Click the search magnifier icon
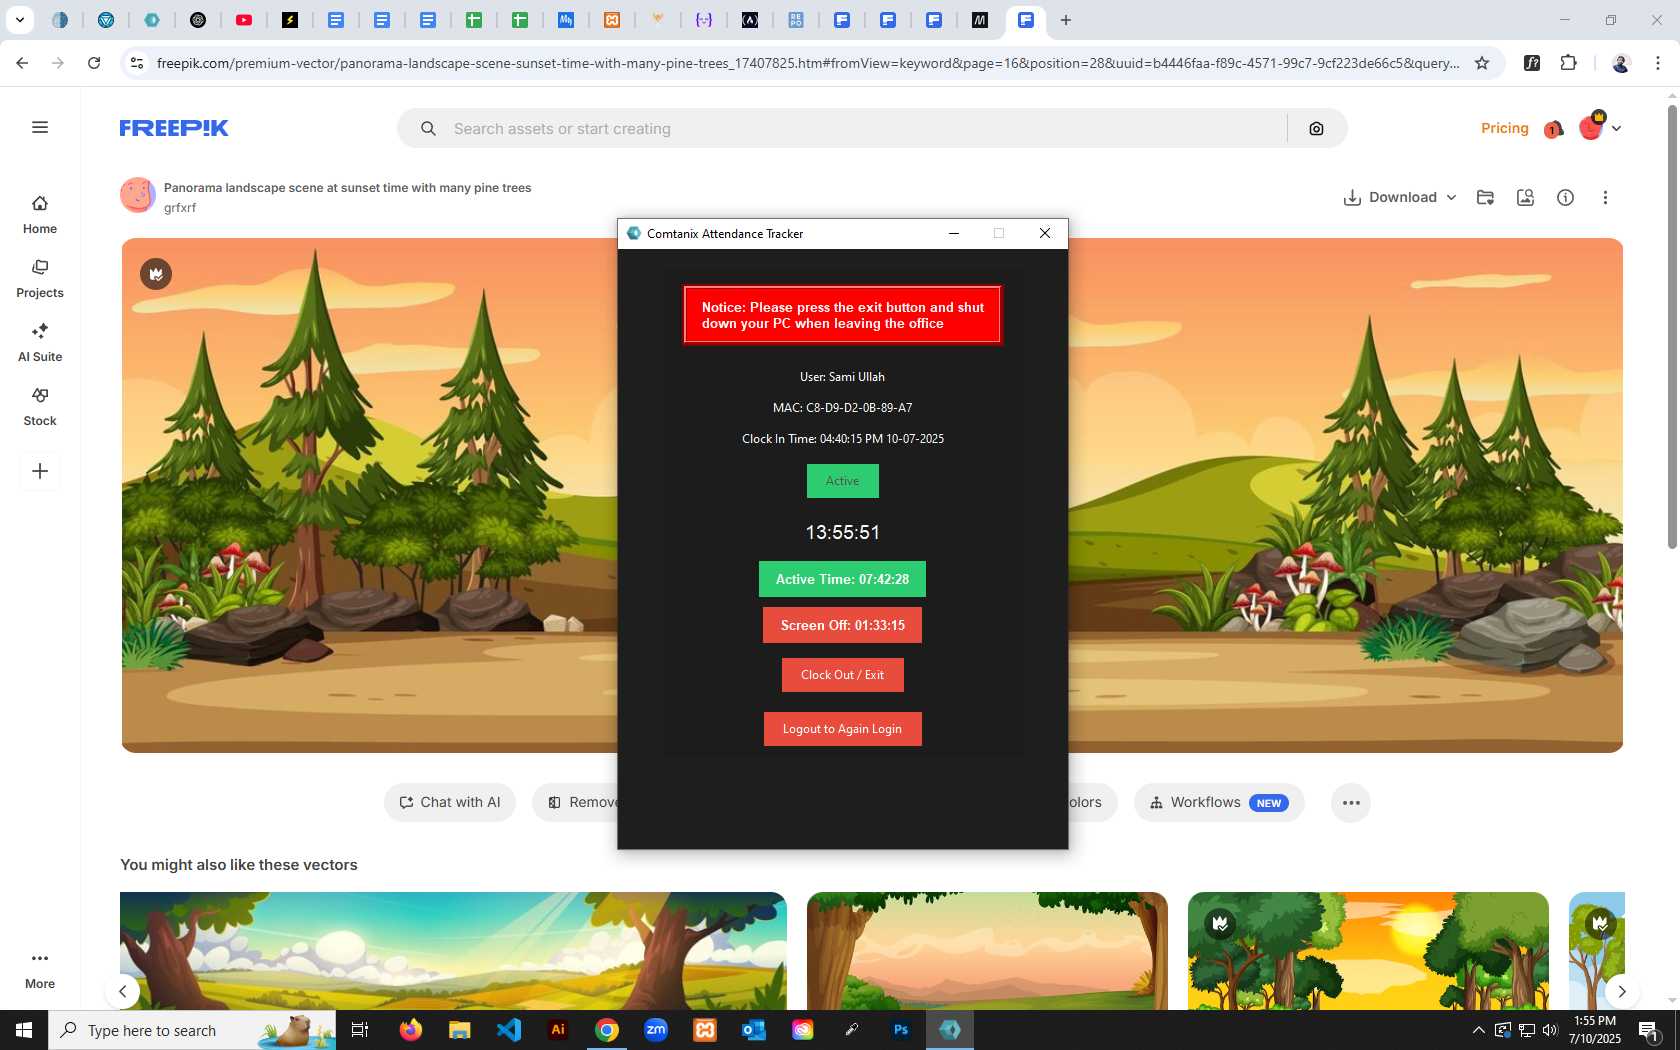 click(428, 129)
